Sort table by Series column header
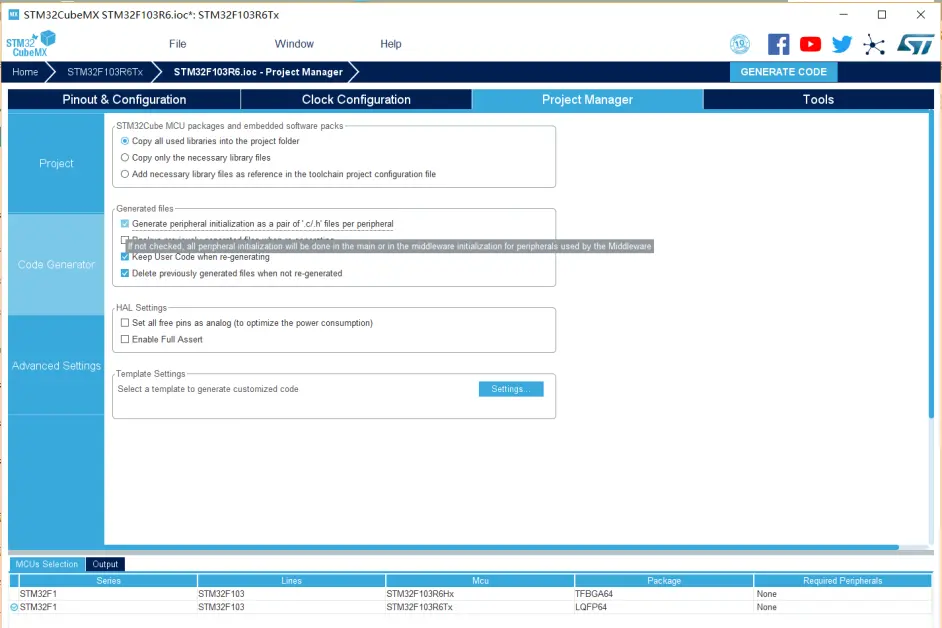The height and width of the screenshot is (628, 942). [108, 581]
